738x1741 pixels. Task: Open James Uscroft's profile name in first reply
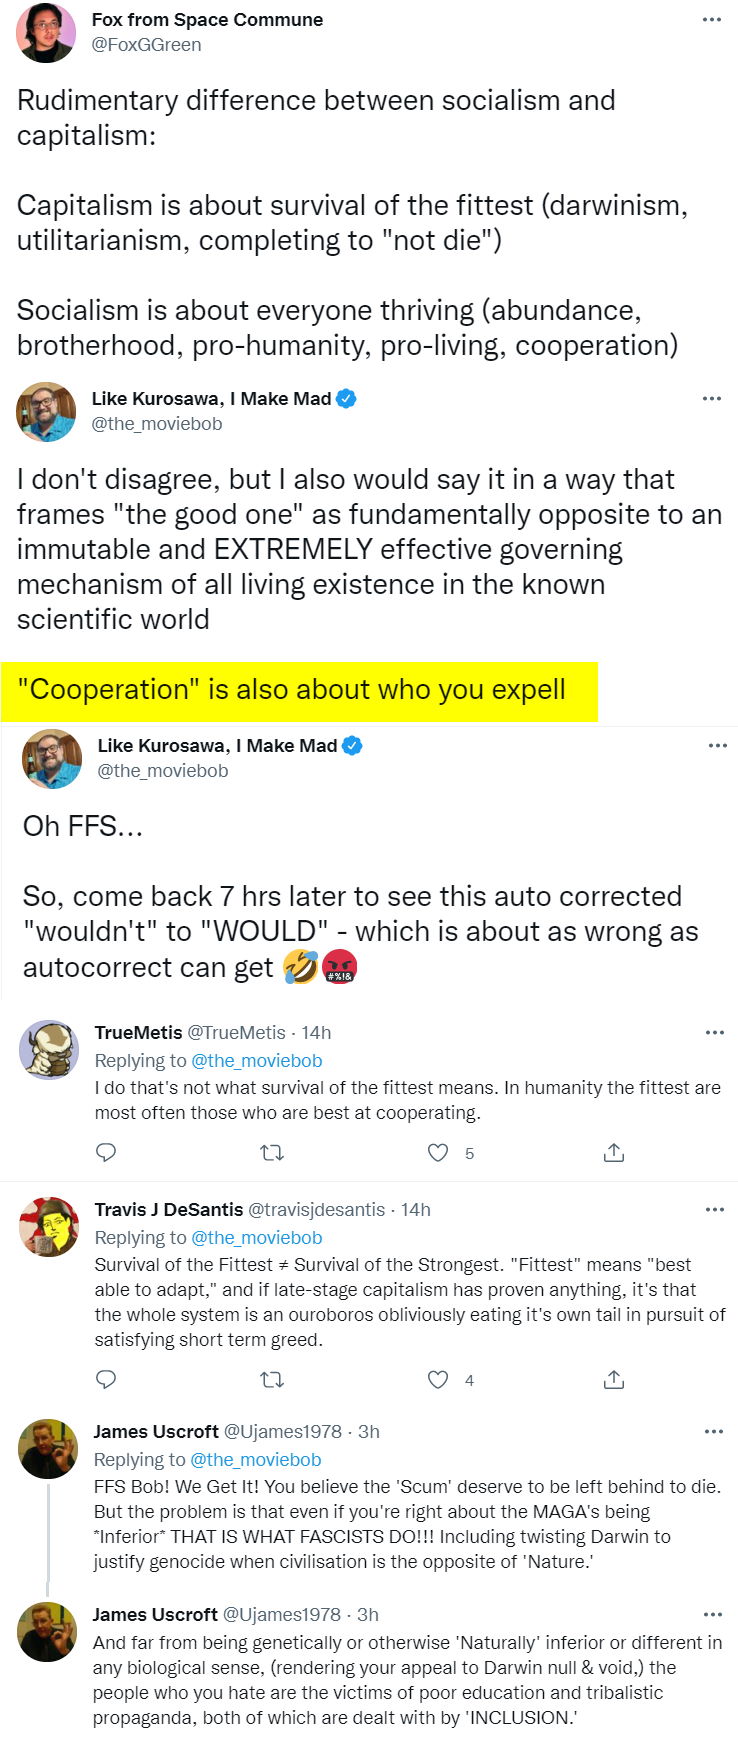155,1431
